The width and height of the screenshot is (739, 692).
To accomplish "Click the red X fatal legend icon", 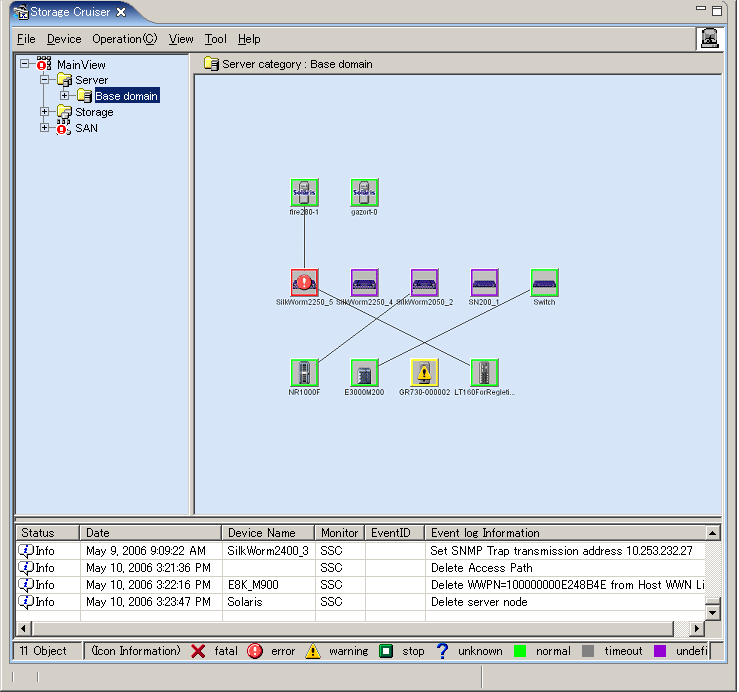I will click(x=198, y=651).
